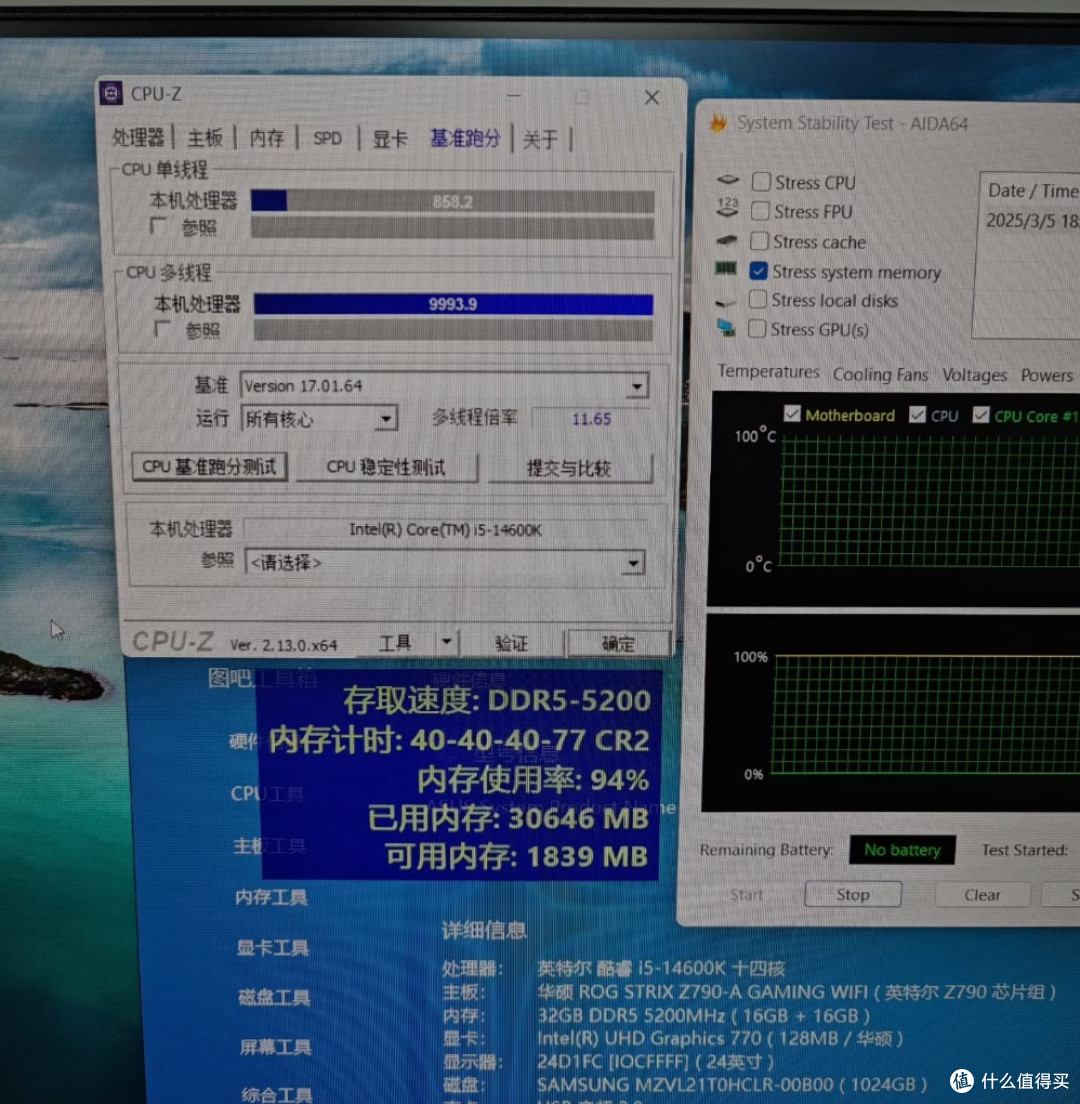Open CPU工具 in the 图吧工具箱 sidebar
This screenshot has height=1104, width=1080.
(x=268, y=794)
